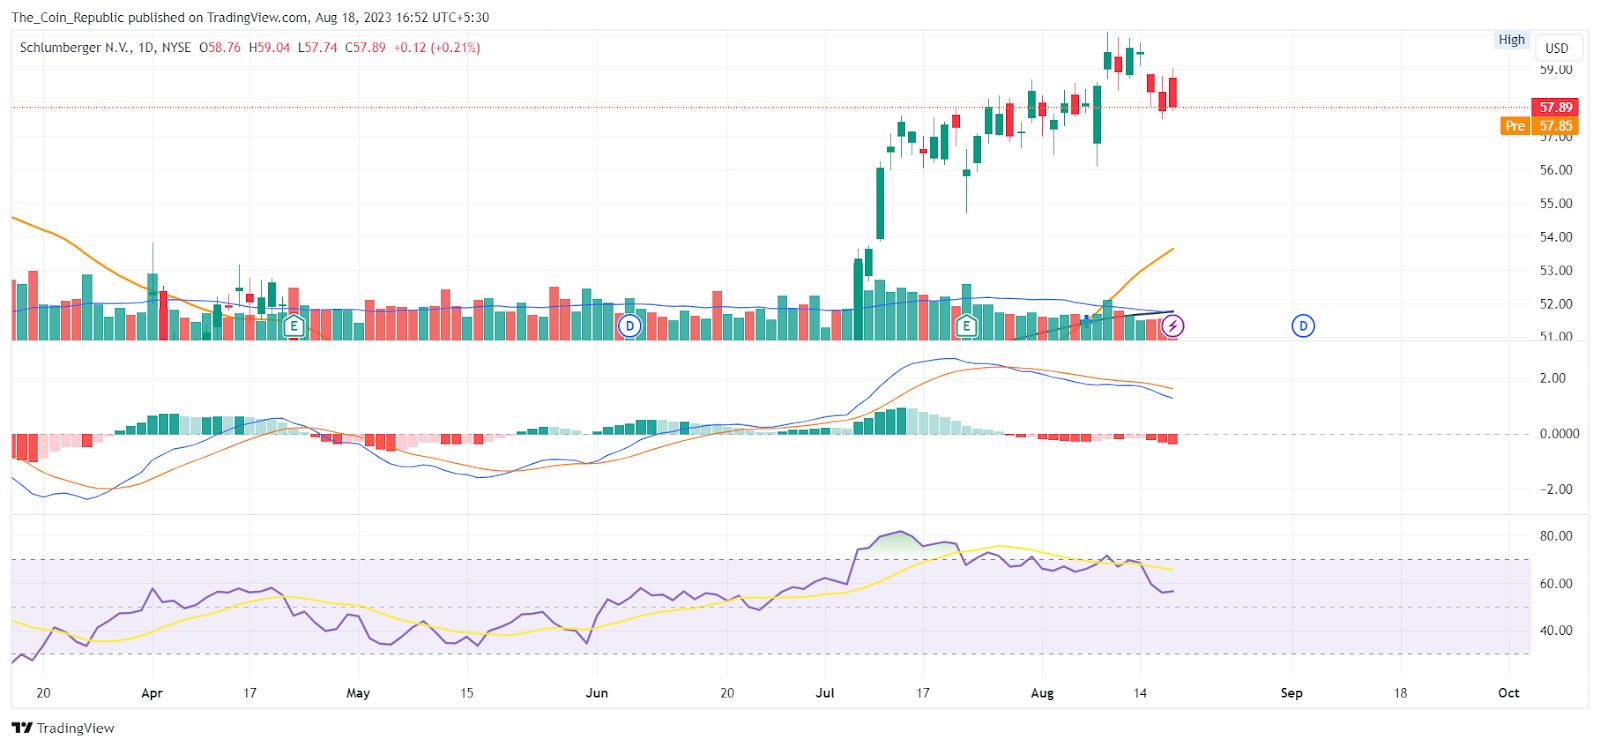Click the red 57.89 current price label

1556,107
